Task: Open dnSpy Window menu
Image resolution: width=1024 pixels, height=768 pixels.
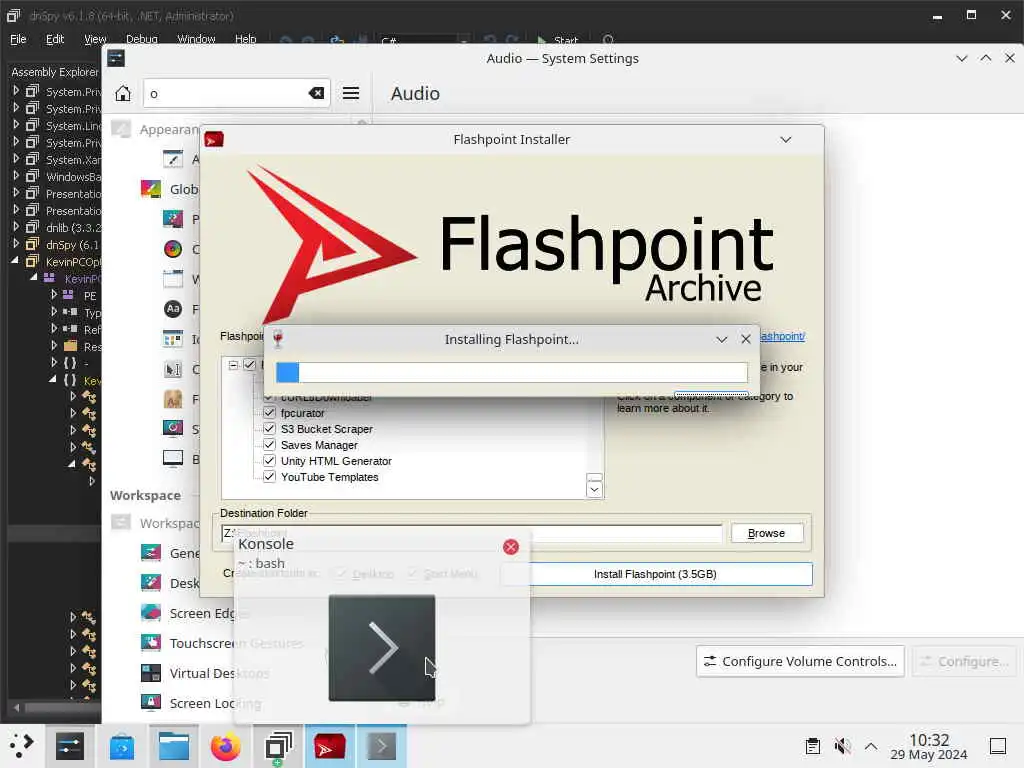Action: [x=196, y=39]
